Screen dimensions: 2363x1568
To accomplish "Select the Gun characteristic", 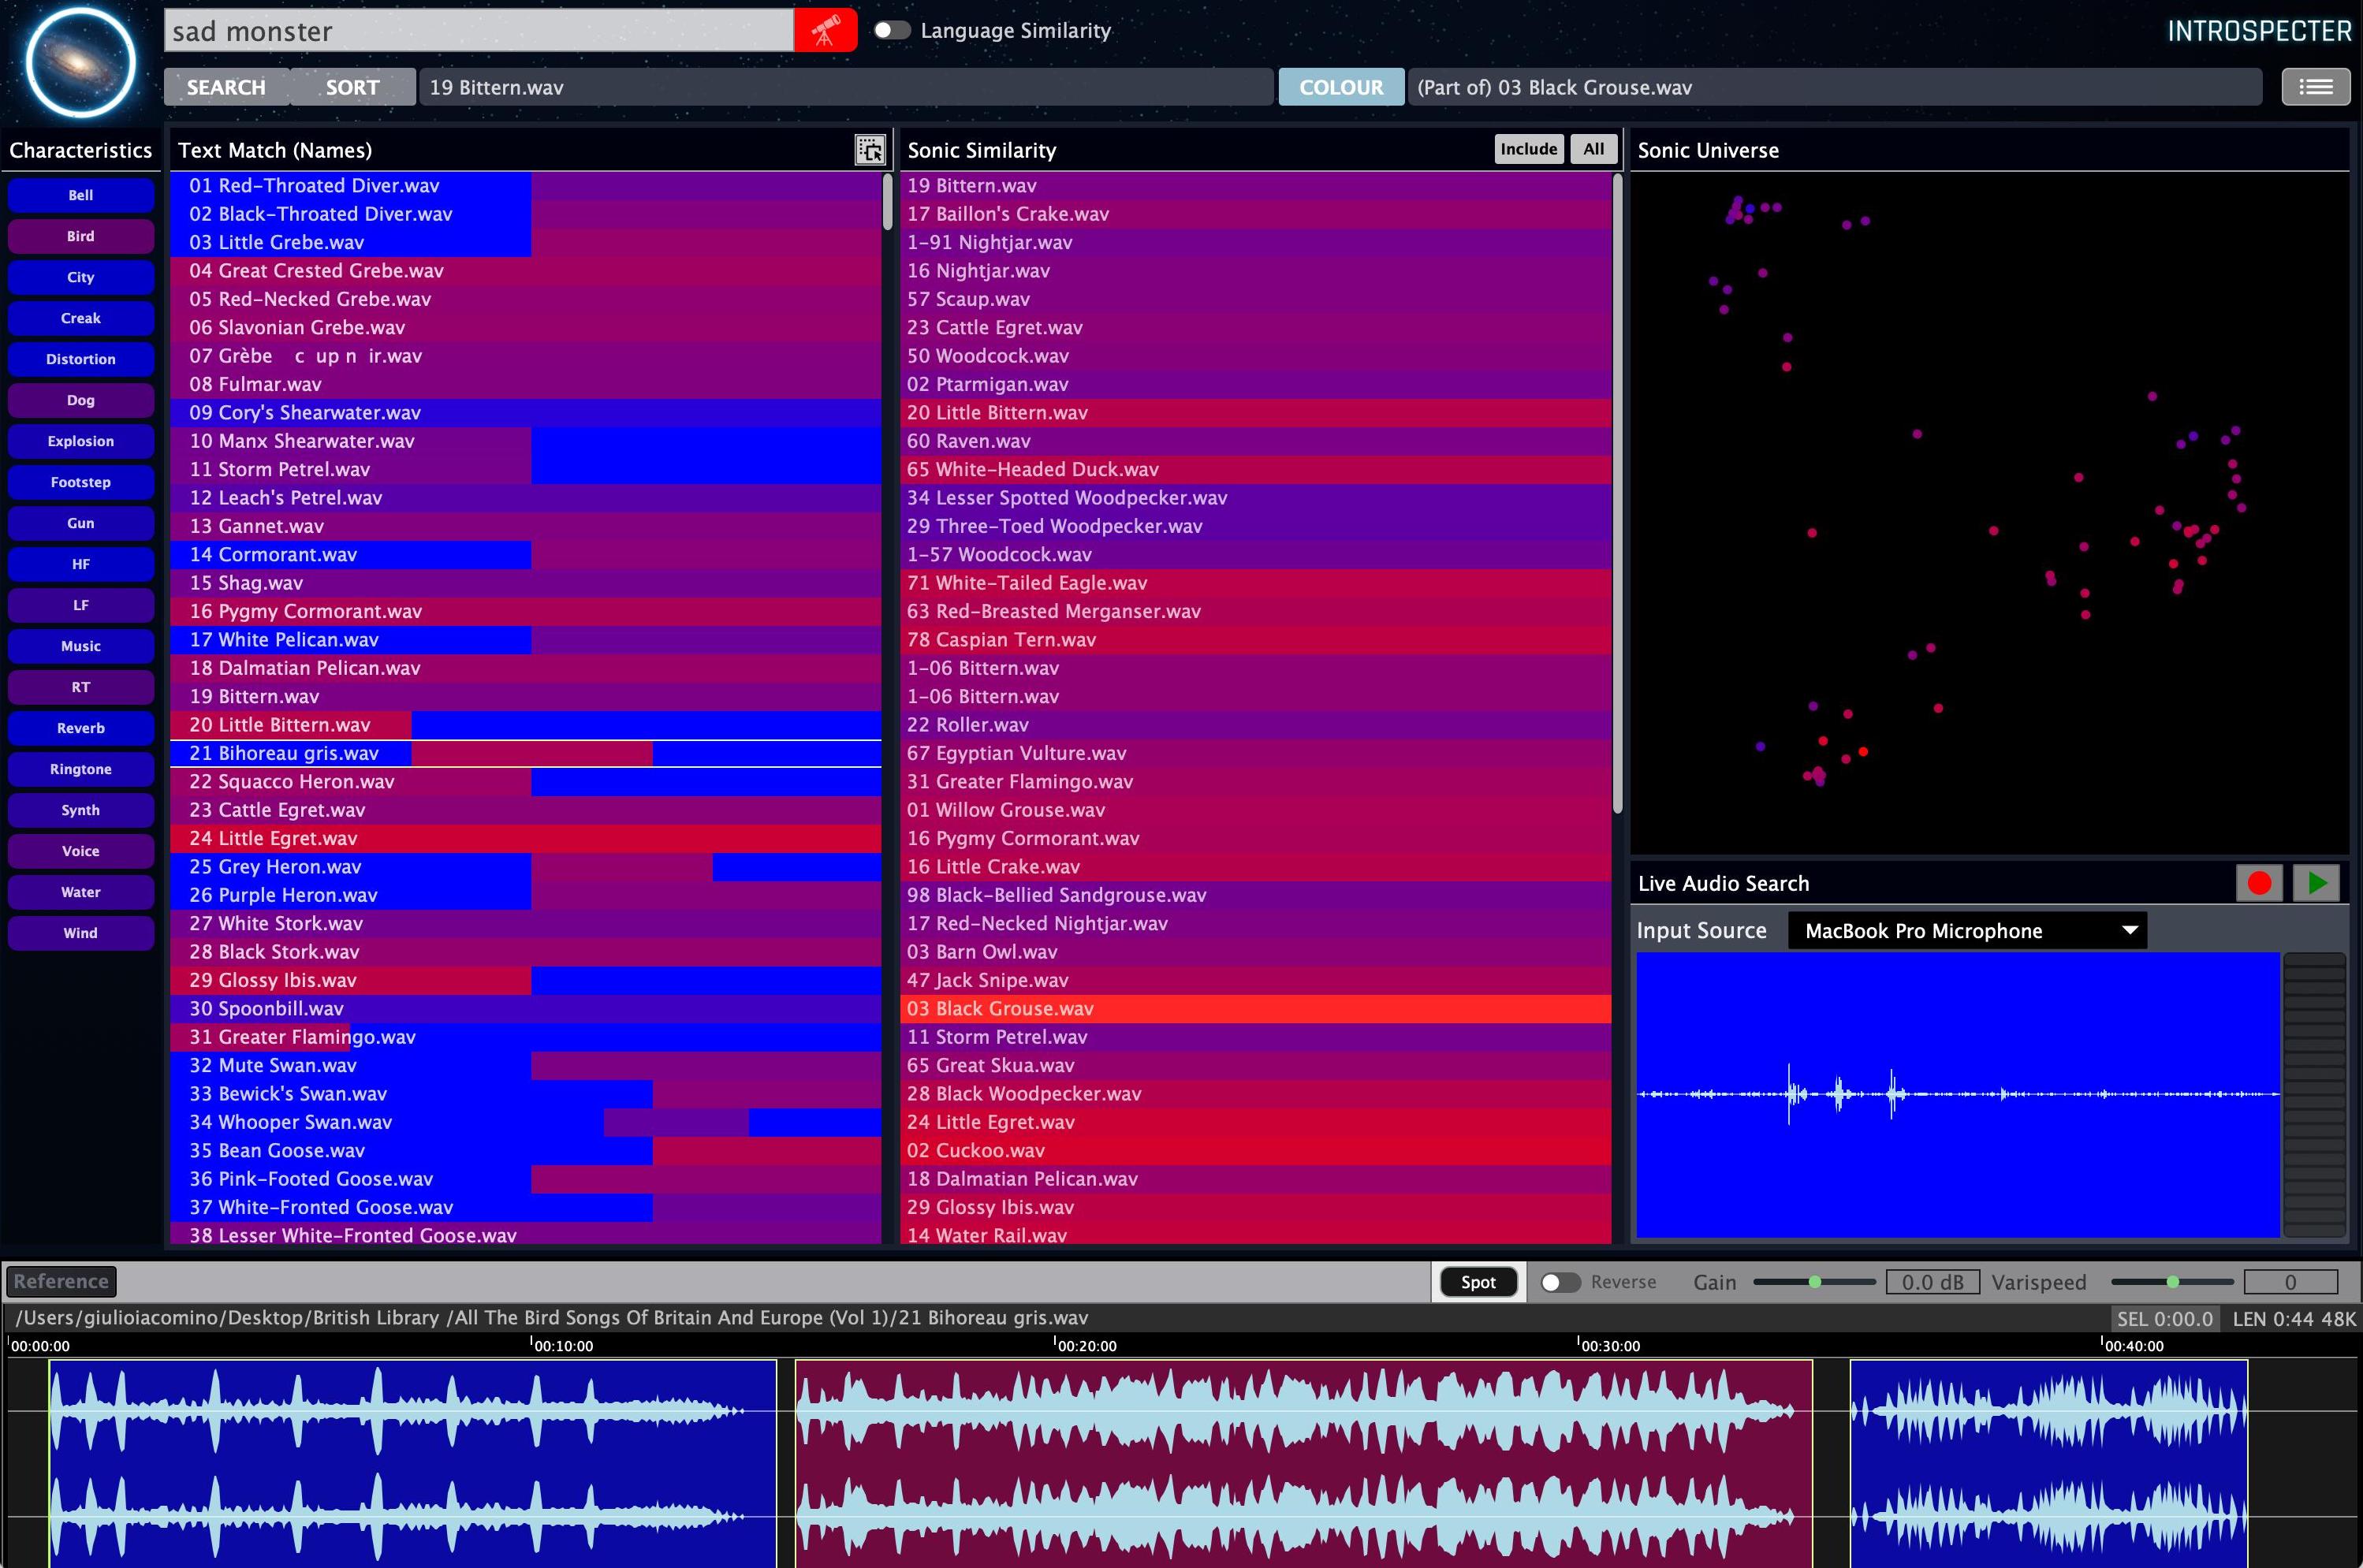I will [81, 523].
